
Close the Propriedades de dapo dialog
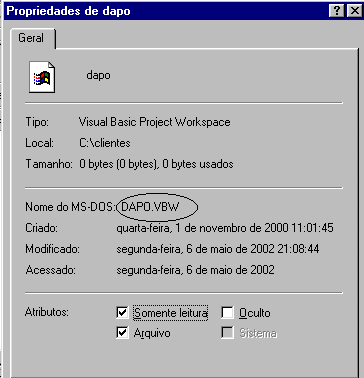354,11
